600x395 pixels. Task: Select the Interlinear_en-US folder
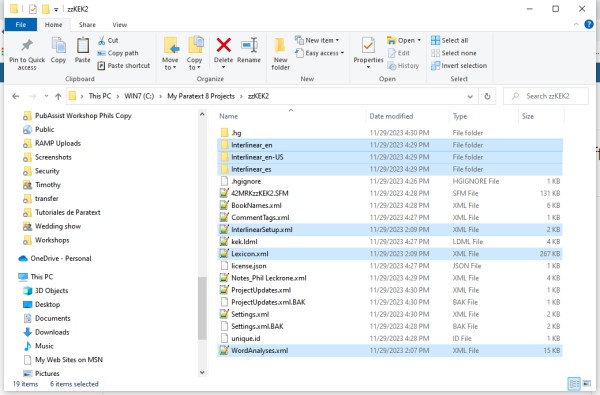pos(390,157)
